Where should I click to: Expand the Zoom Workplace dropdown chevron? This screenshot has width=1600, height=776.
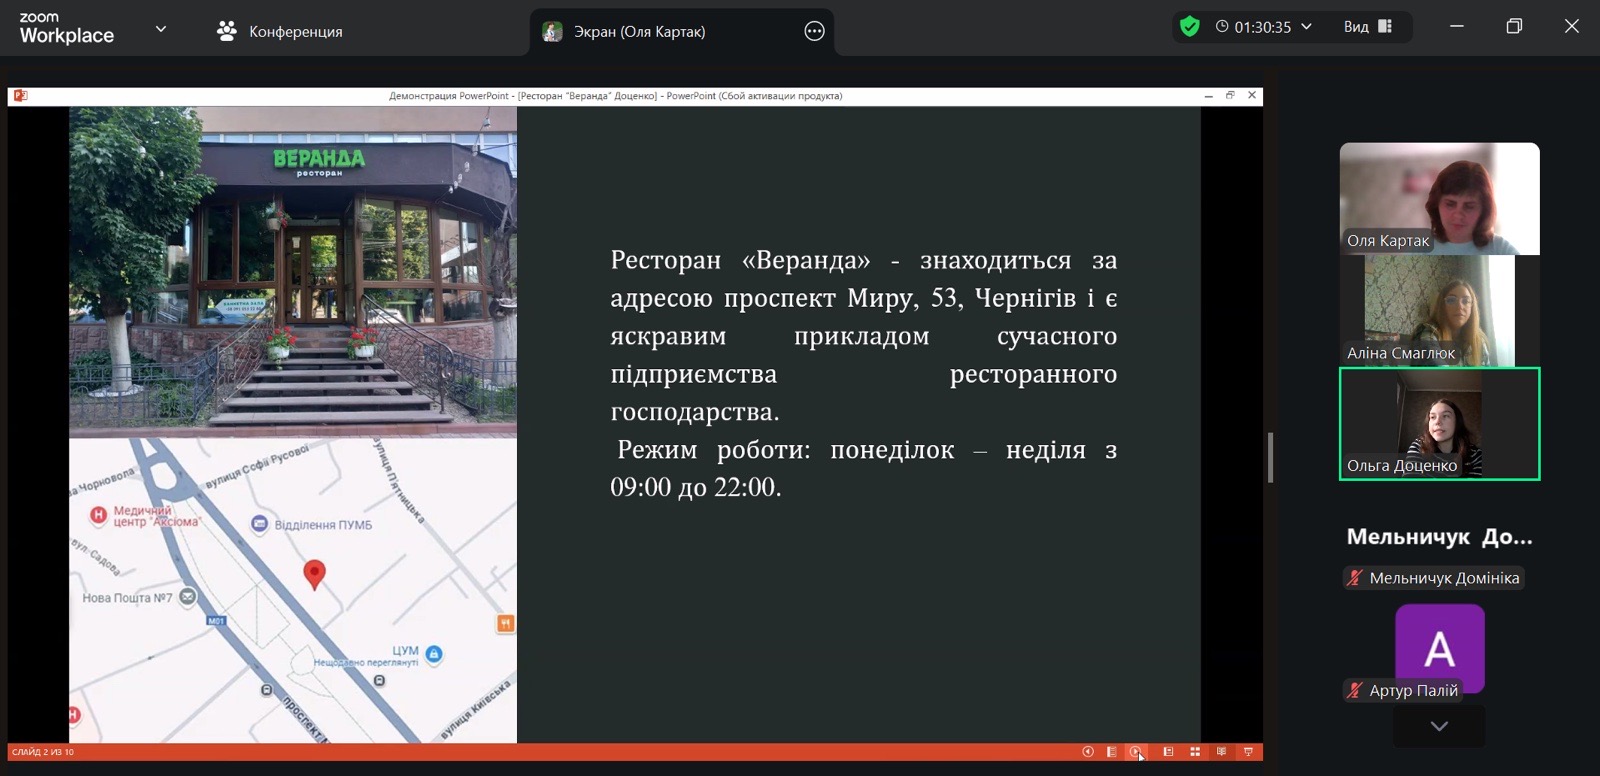[160, 29]
